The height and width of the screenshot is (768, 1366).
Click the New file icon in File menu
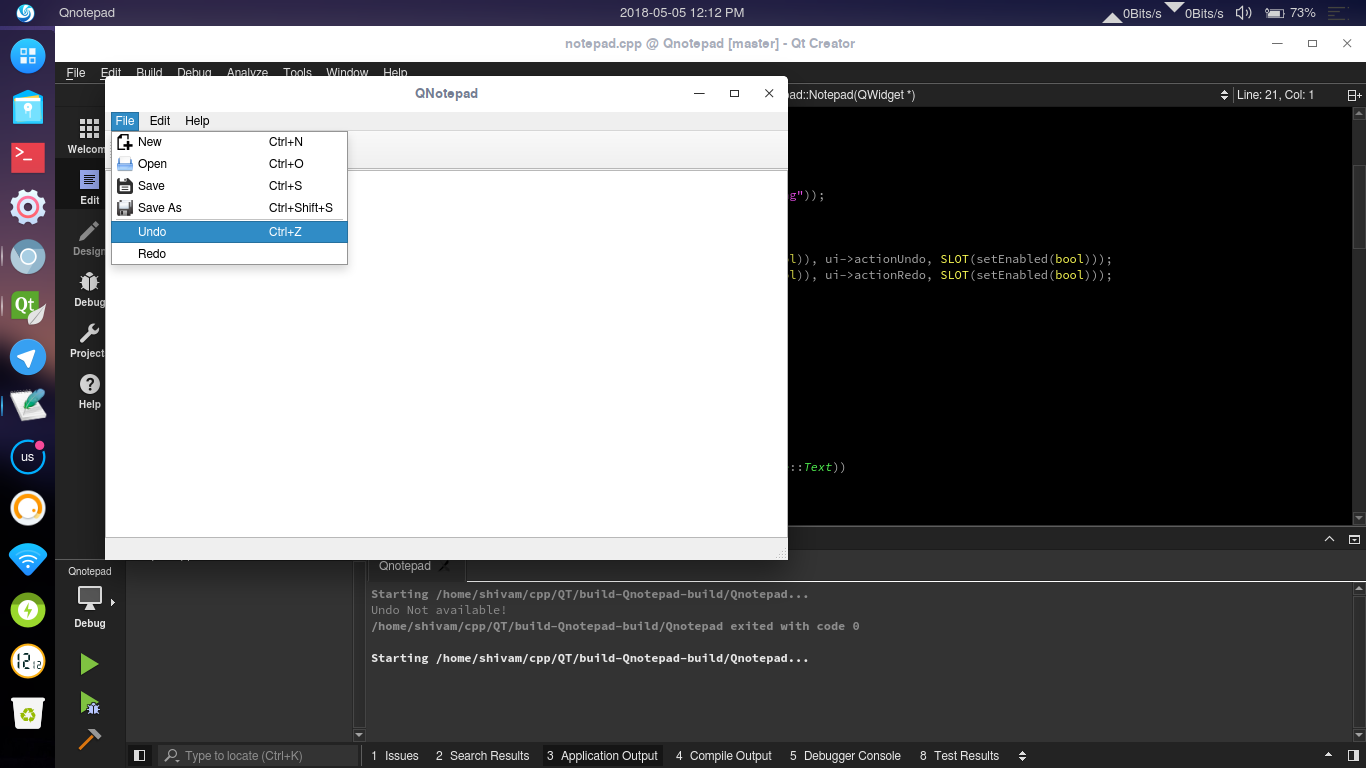[125, 142]
